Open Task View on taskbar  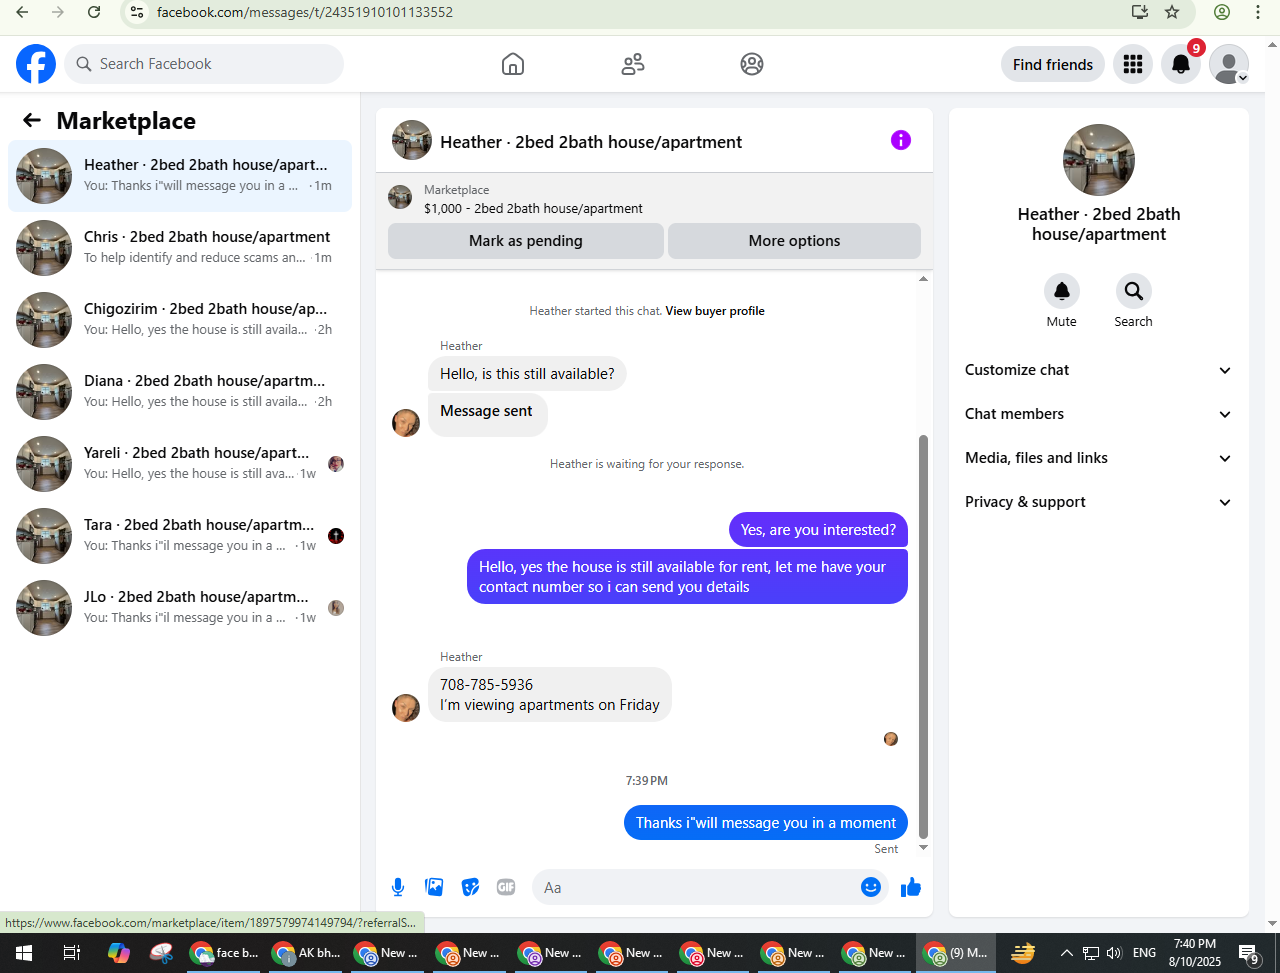tap(71, 953)
